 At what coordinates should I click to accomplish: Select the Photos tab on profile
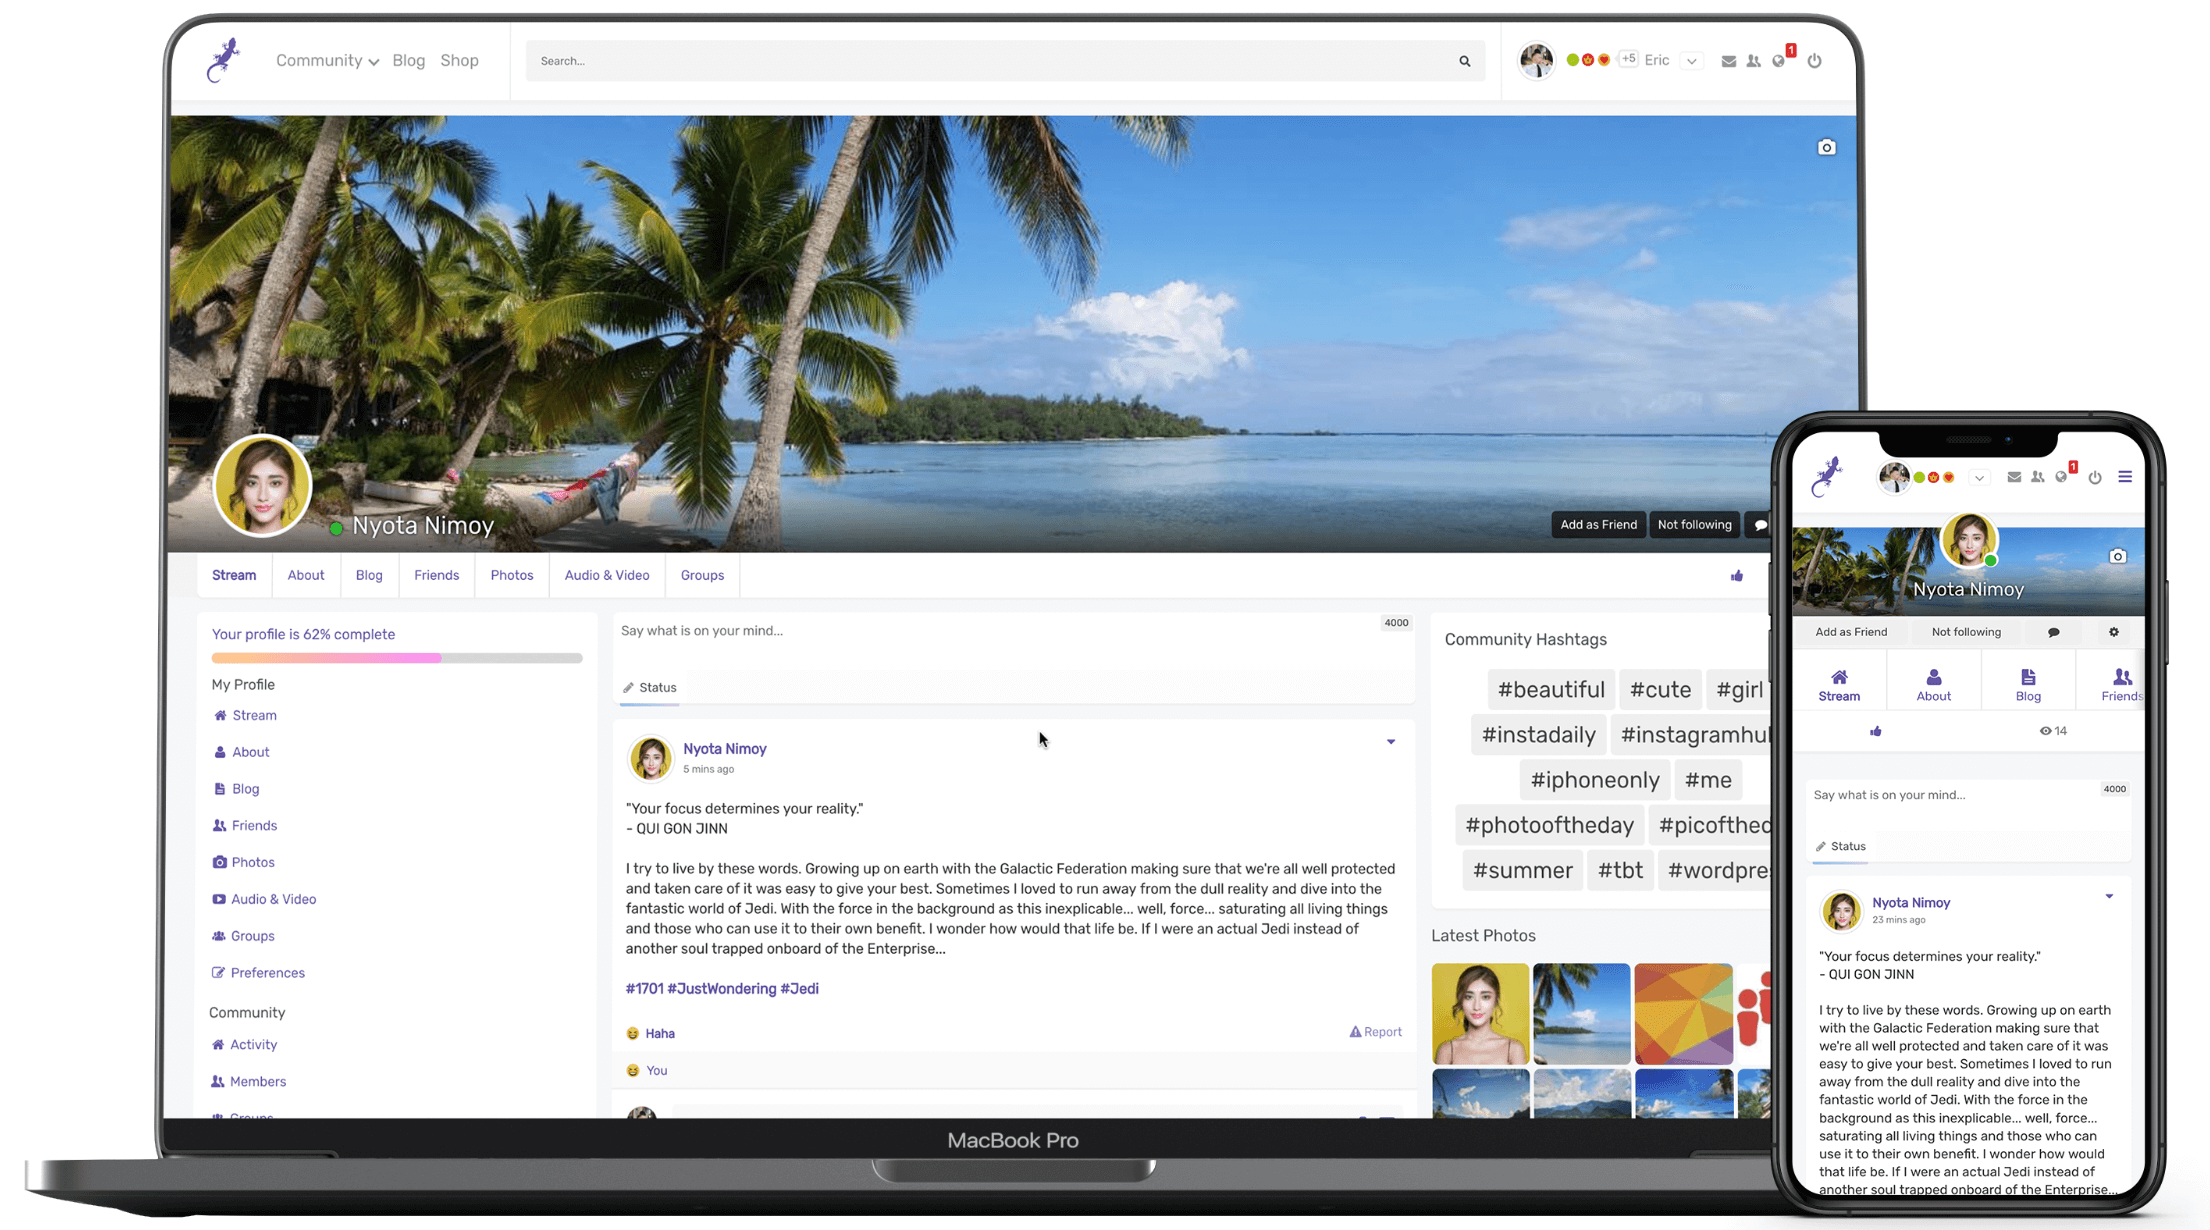(512, 574)
